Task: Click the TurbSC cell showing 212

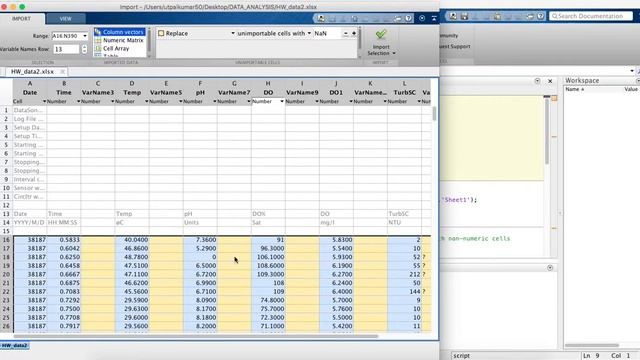Action: coord(404,274)
